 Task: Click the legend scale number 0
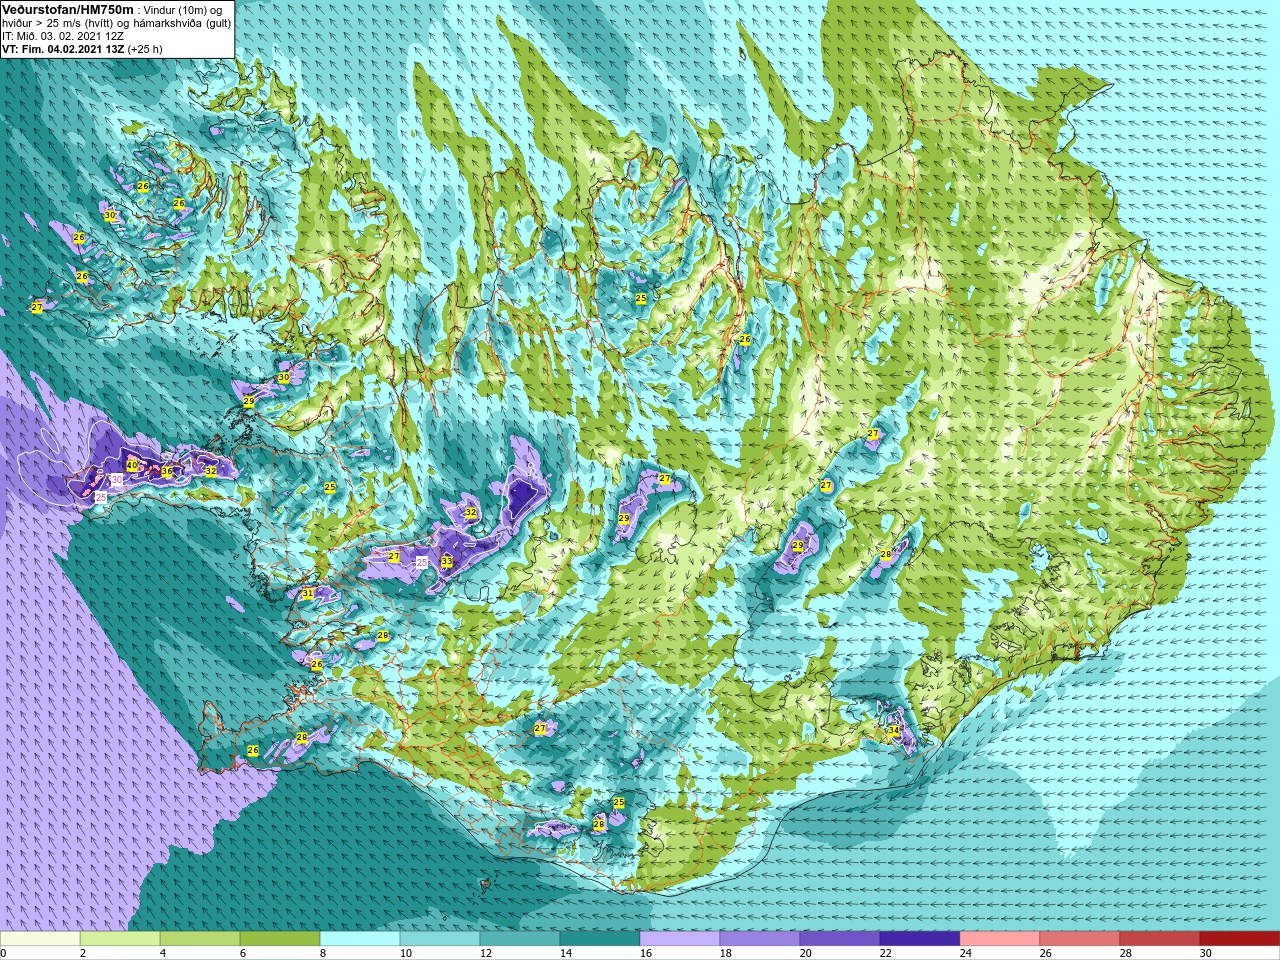point(4,953)
